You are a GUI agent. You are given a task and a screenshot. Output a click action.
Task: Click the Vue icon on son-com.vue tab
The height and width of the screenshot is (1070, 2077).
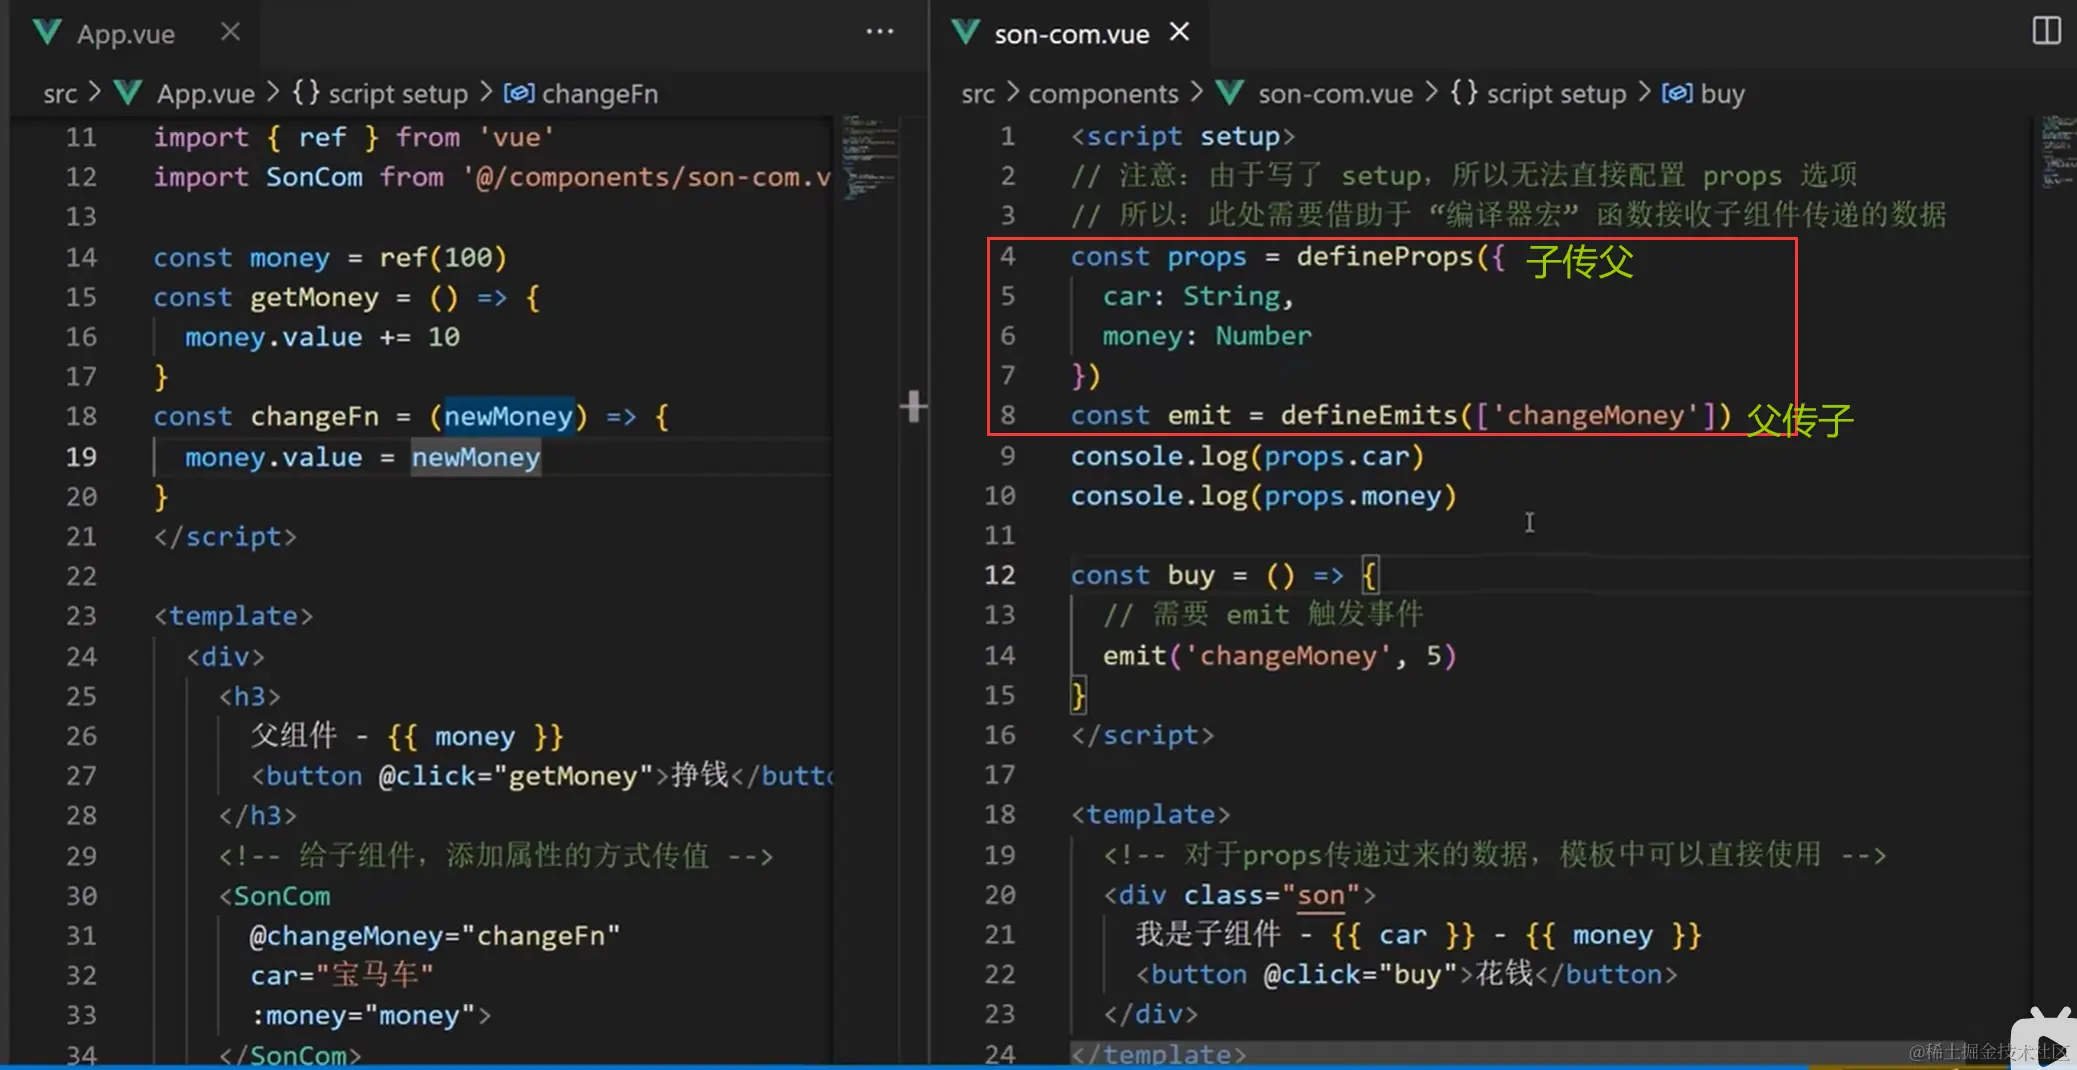point(965,33)
